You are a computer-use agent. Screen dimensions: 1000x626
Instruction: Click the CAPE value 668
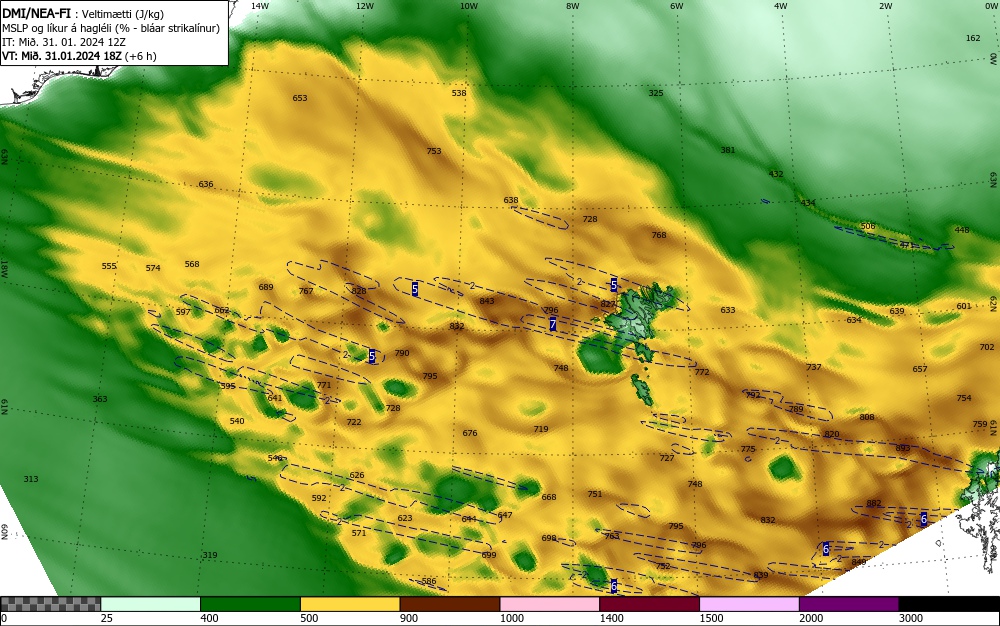549,497
